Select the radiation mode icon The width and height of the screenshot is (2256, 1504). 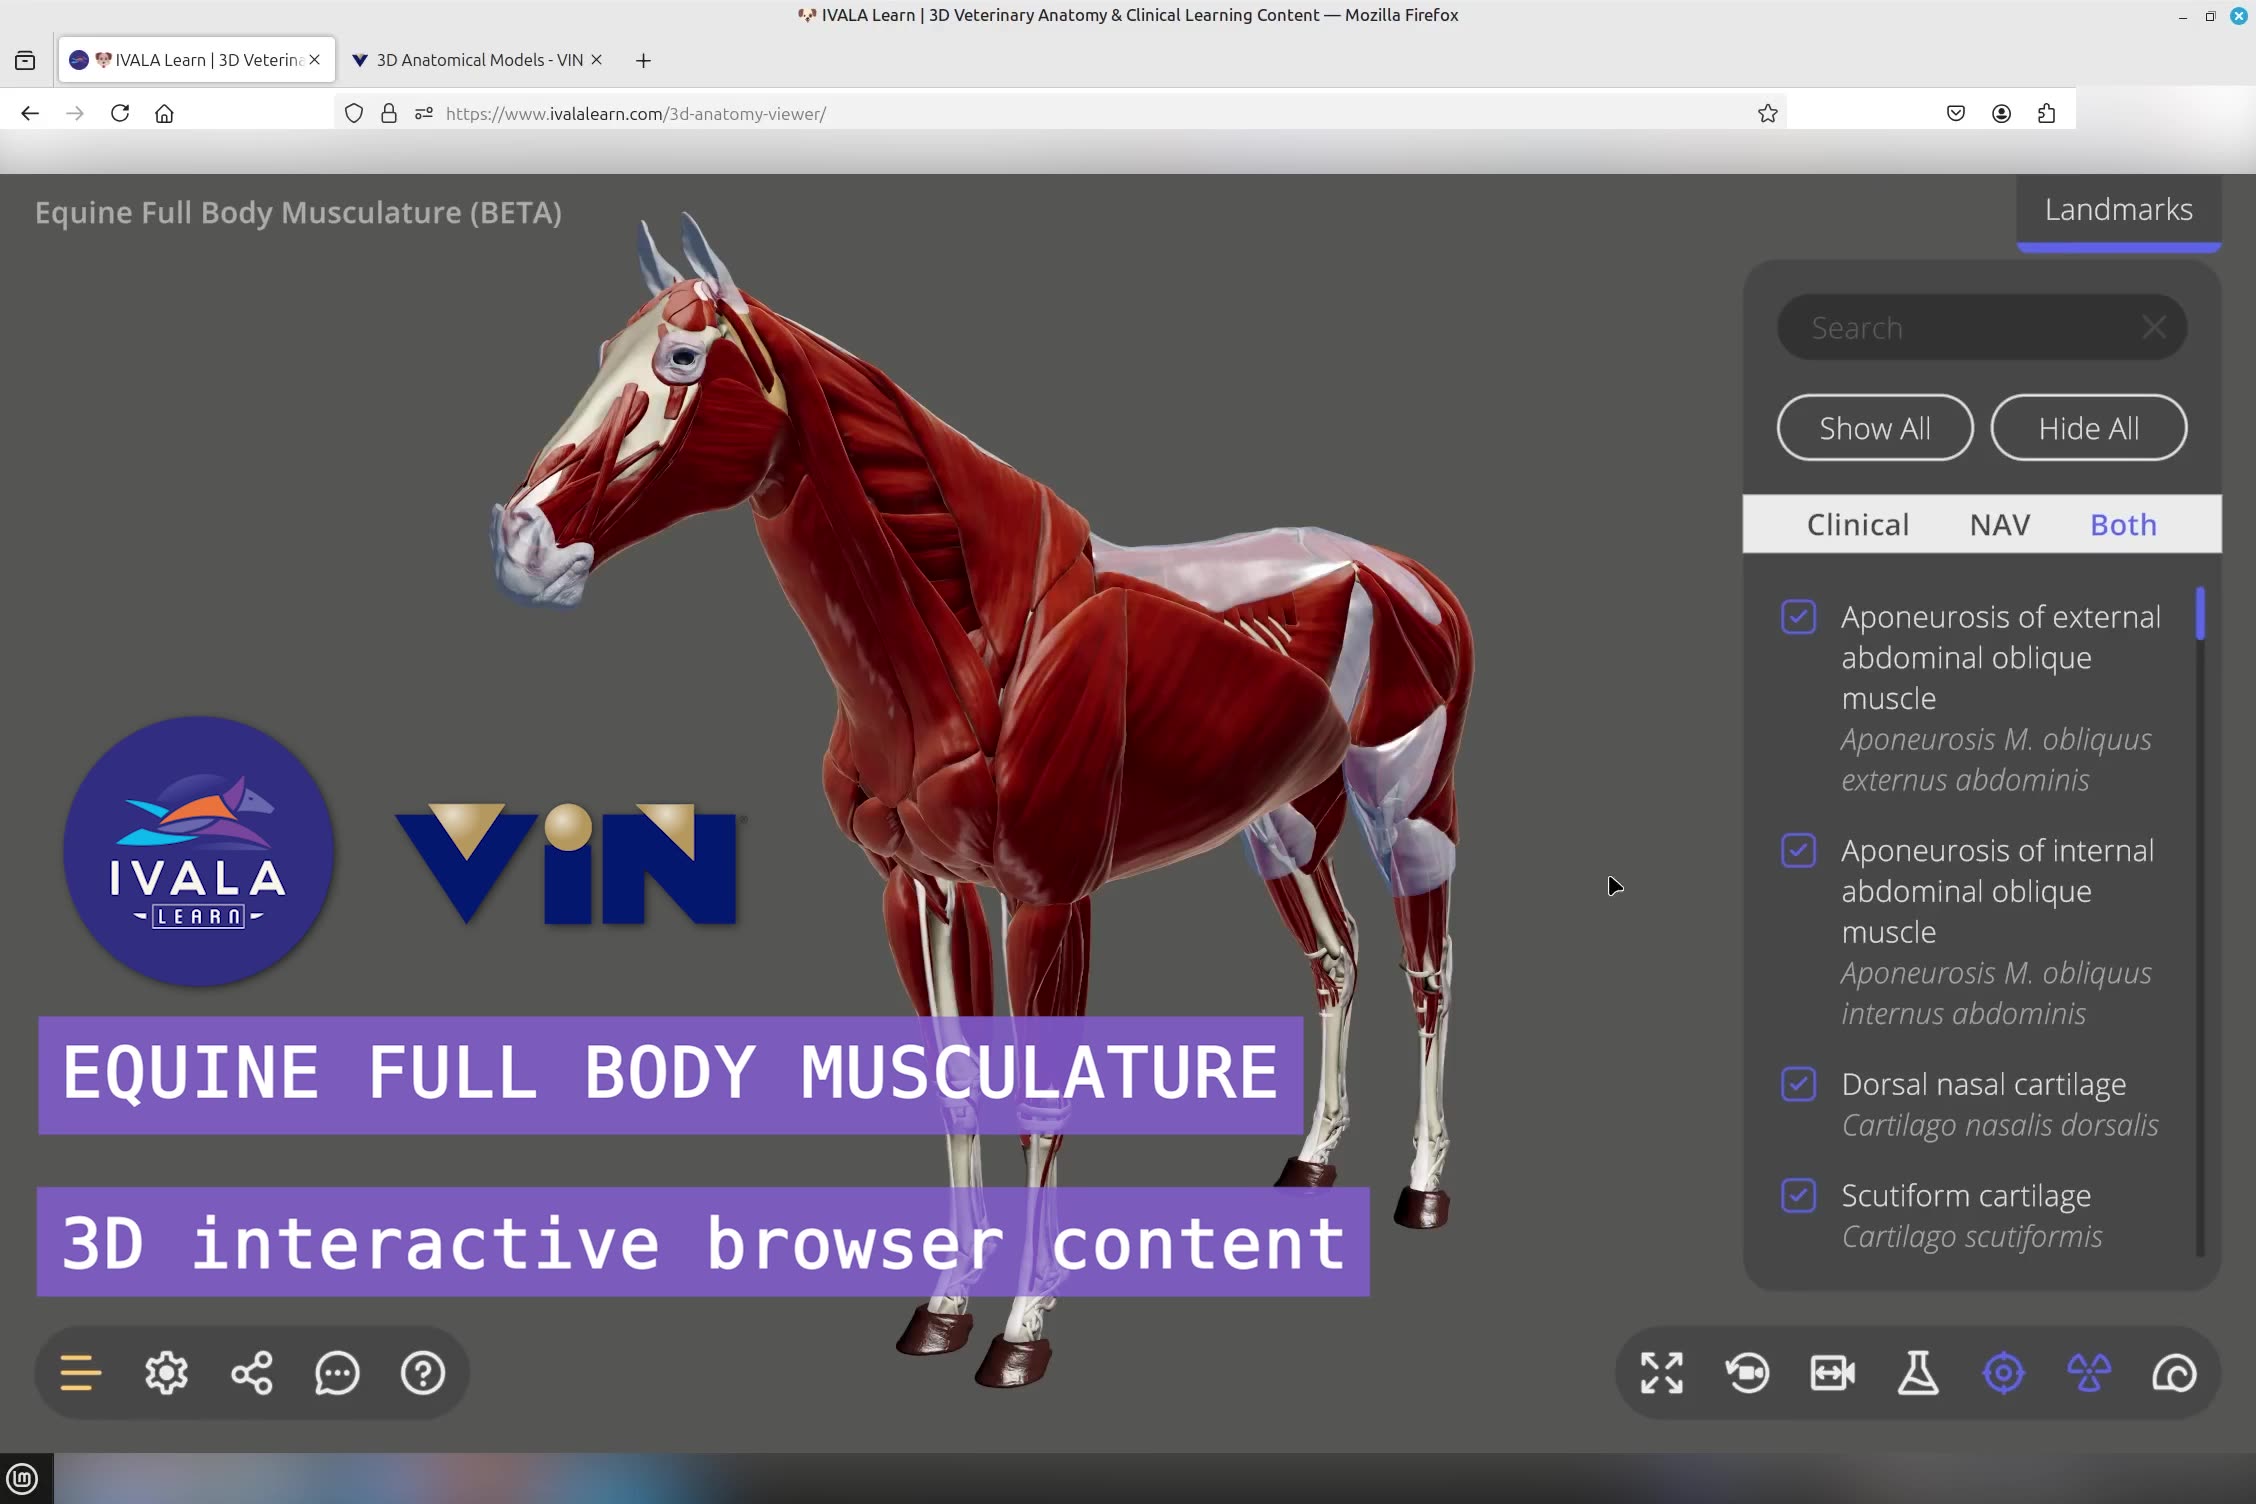point(2089,1372)
